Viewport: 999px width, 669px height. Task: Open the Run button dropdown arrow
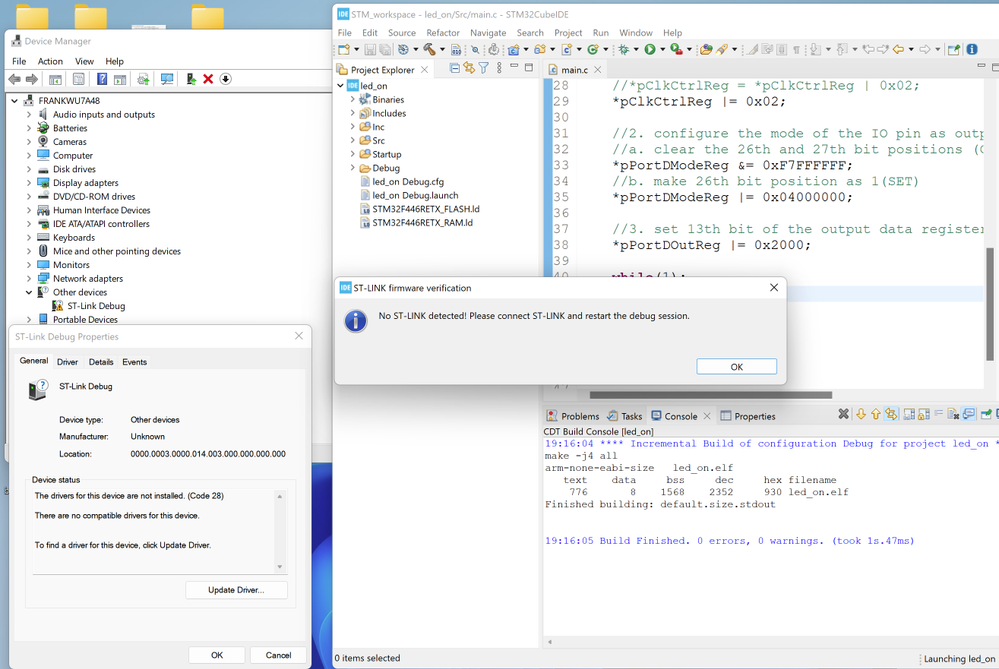point(663,49)
